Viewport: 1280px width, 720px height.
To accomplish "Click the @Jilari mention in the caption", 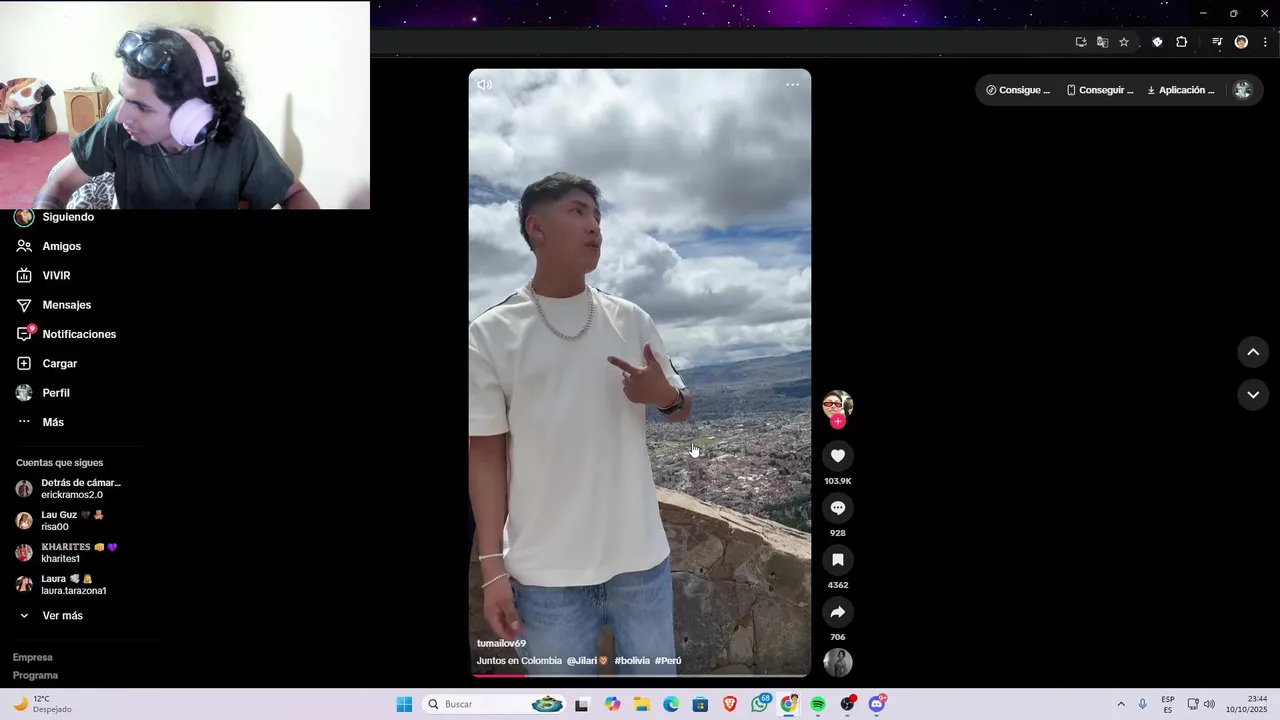I will [587, 661].
